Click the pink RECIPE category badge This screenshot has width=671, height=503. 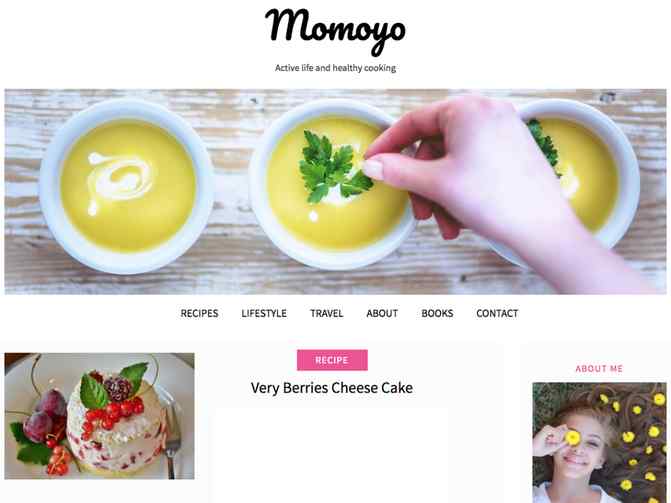[332, 360]
